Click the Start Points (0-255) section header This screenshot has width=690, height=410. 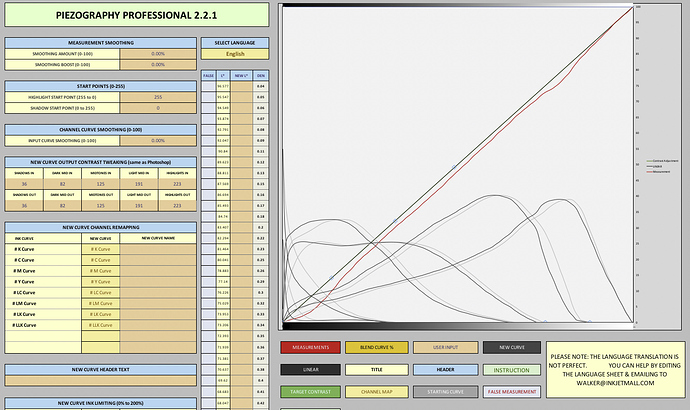100,86
